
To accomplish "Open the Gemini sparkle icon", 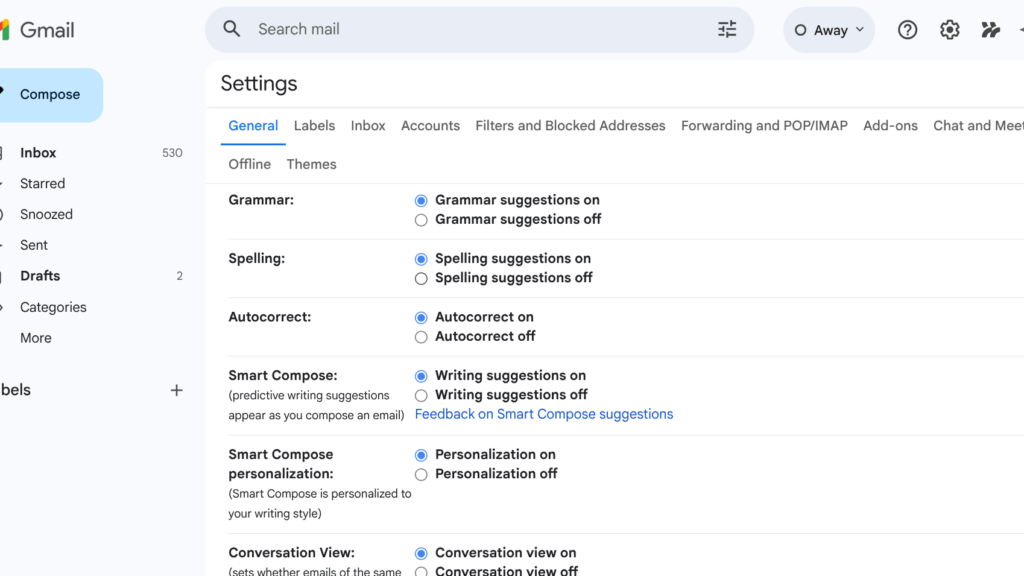I will click(990, 30).
